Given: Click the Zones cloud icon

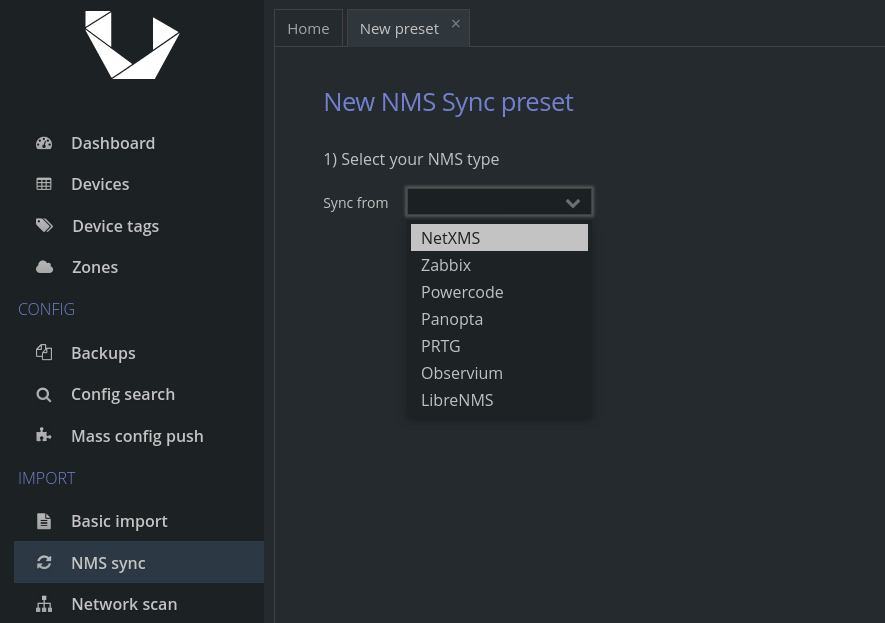Looking at the screenshot, I should [45, 267].
